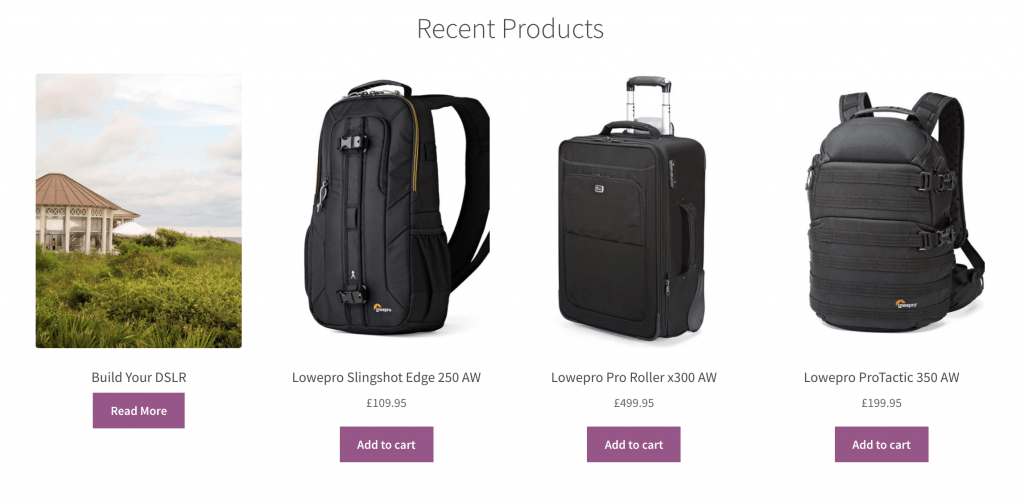Click the Build Your DSLR title link

tap(138, 377)
